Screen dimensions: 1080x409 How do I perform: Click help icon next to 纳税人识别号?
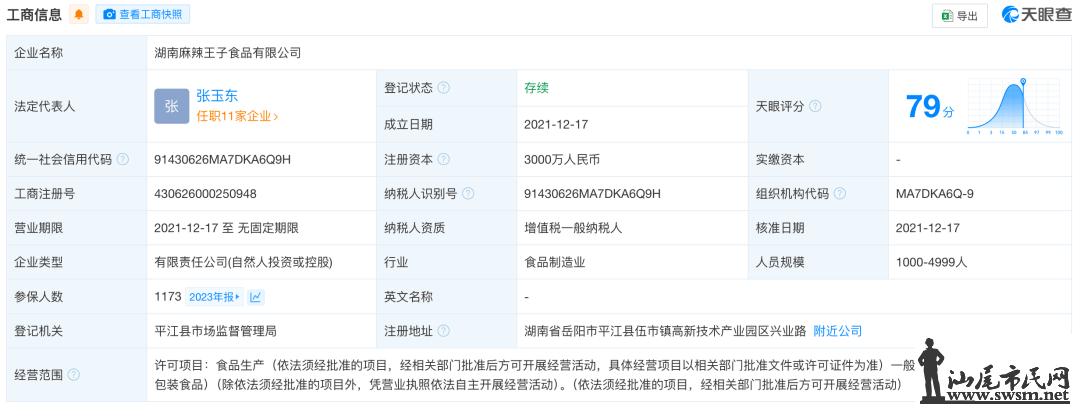[x=468, y=193]
